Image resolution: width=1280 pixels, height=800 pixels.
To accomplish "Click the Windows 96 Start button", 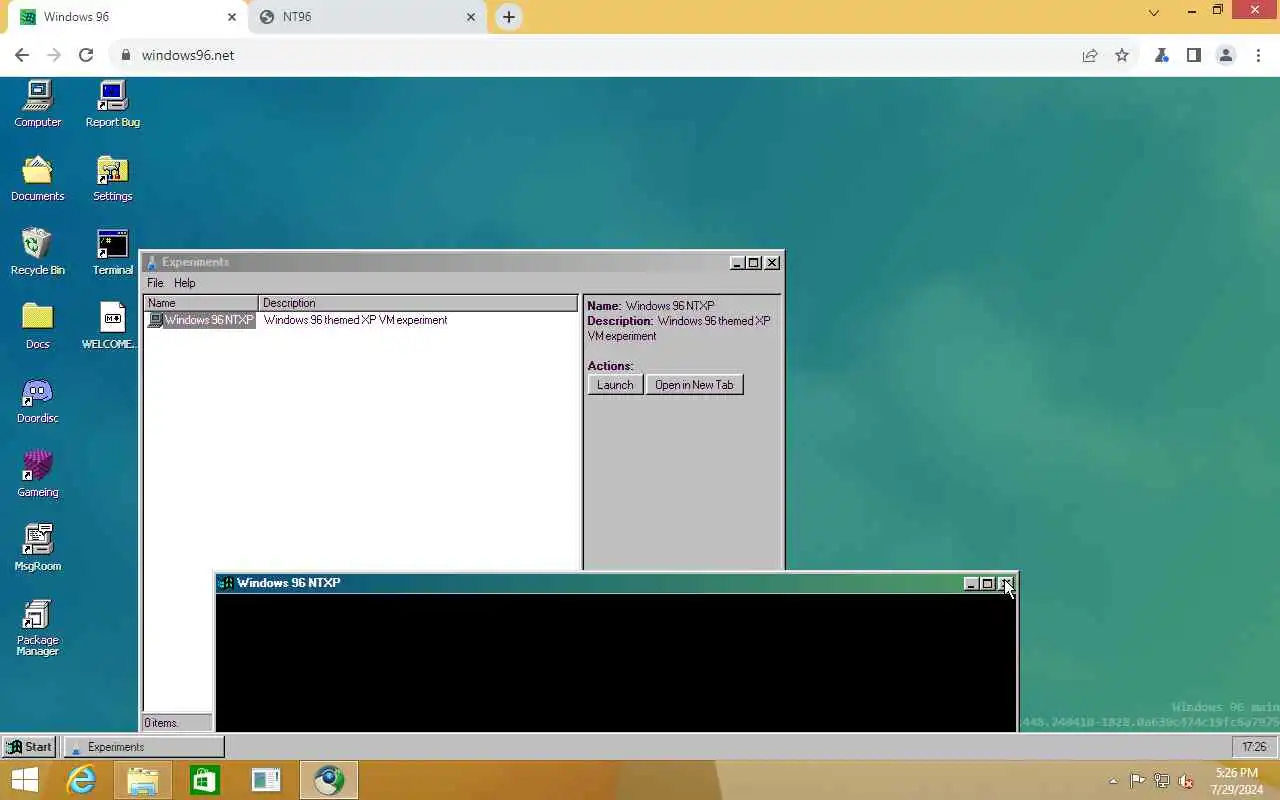I will pyautogui.click(x=29, y=746).
